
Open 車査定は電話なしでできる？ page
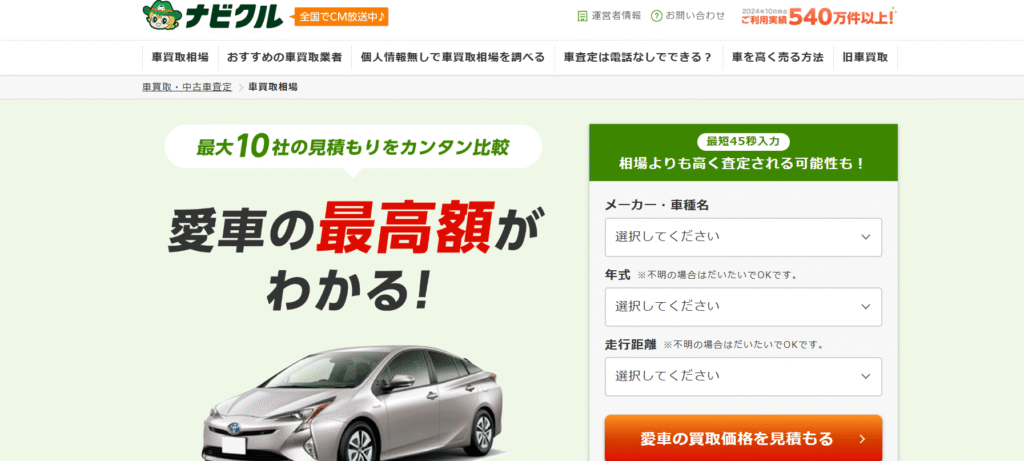(638, 57)
